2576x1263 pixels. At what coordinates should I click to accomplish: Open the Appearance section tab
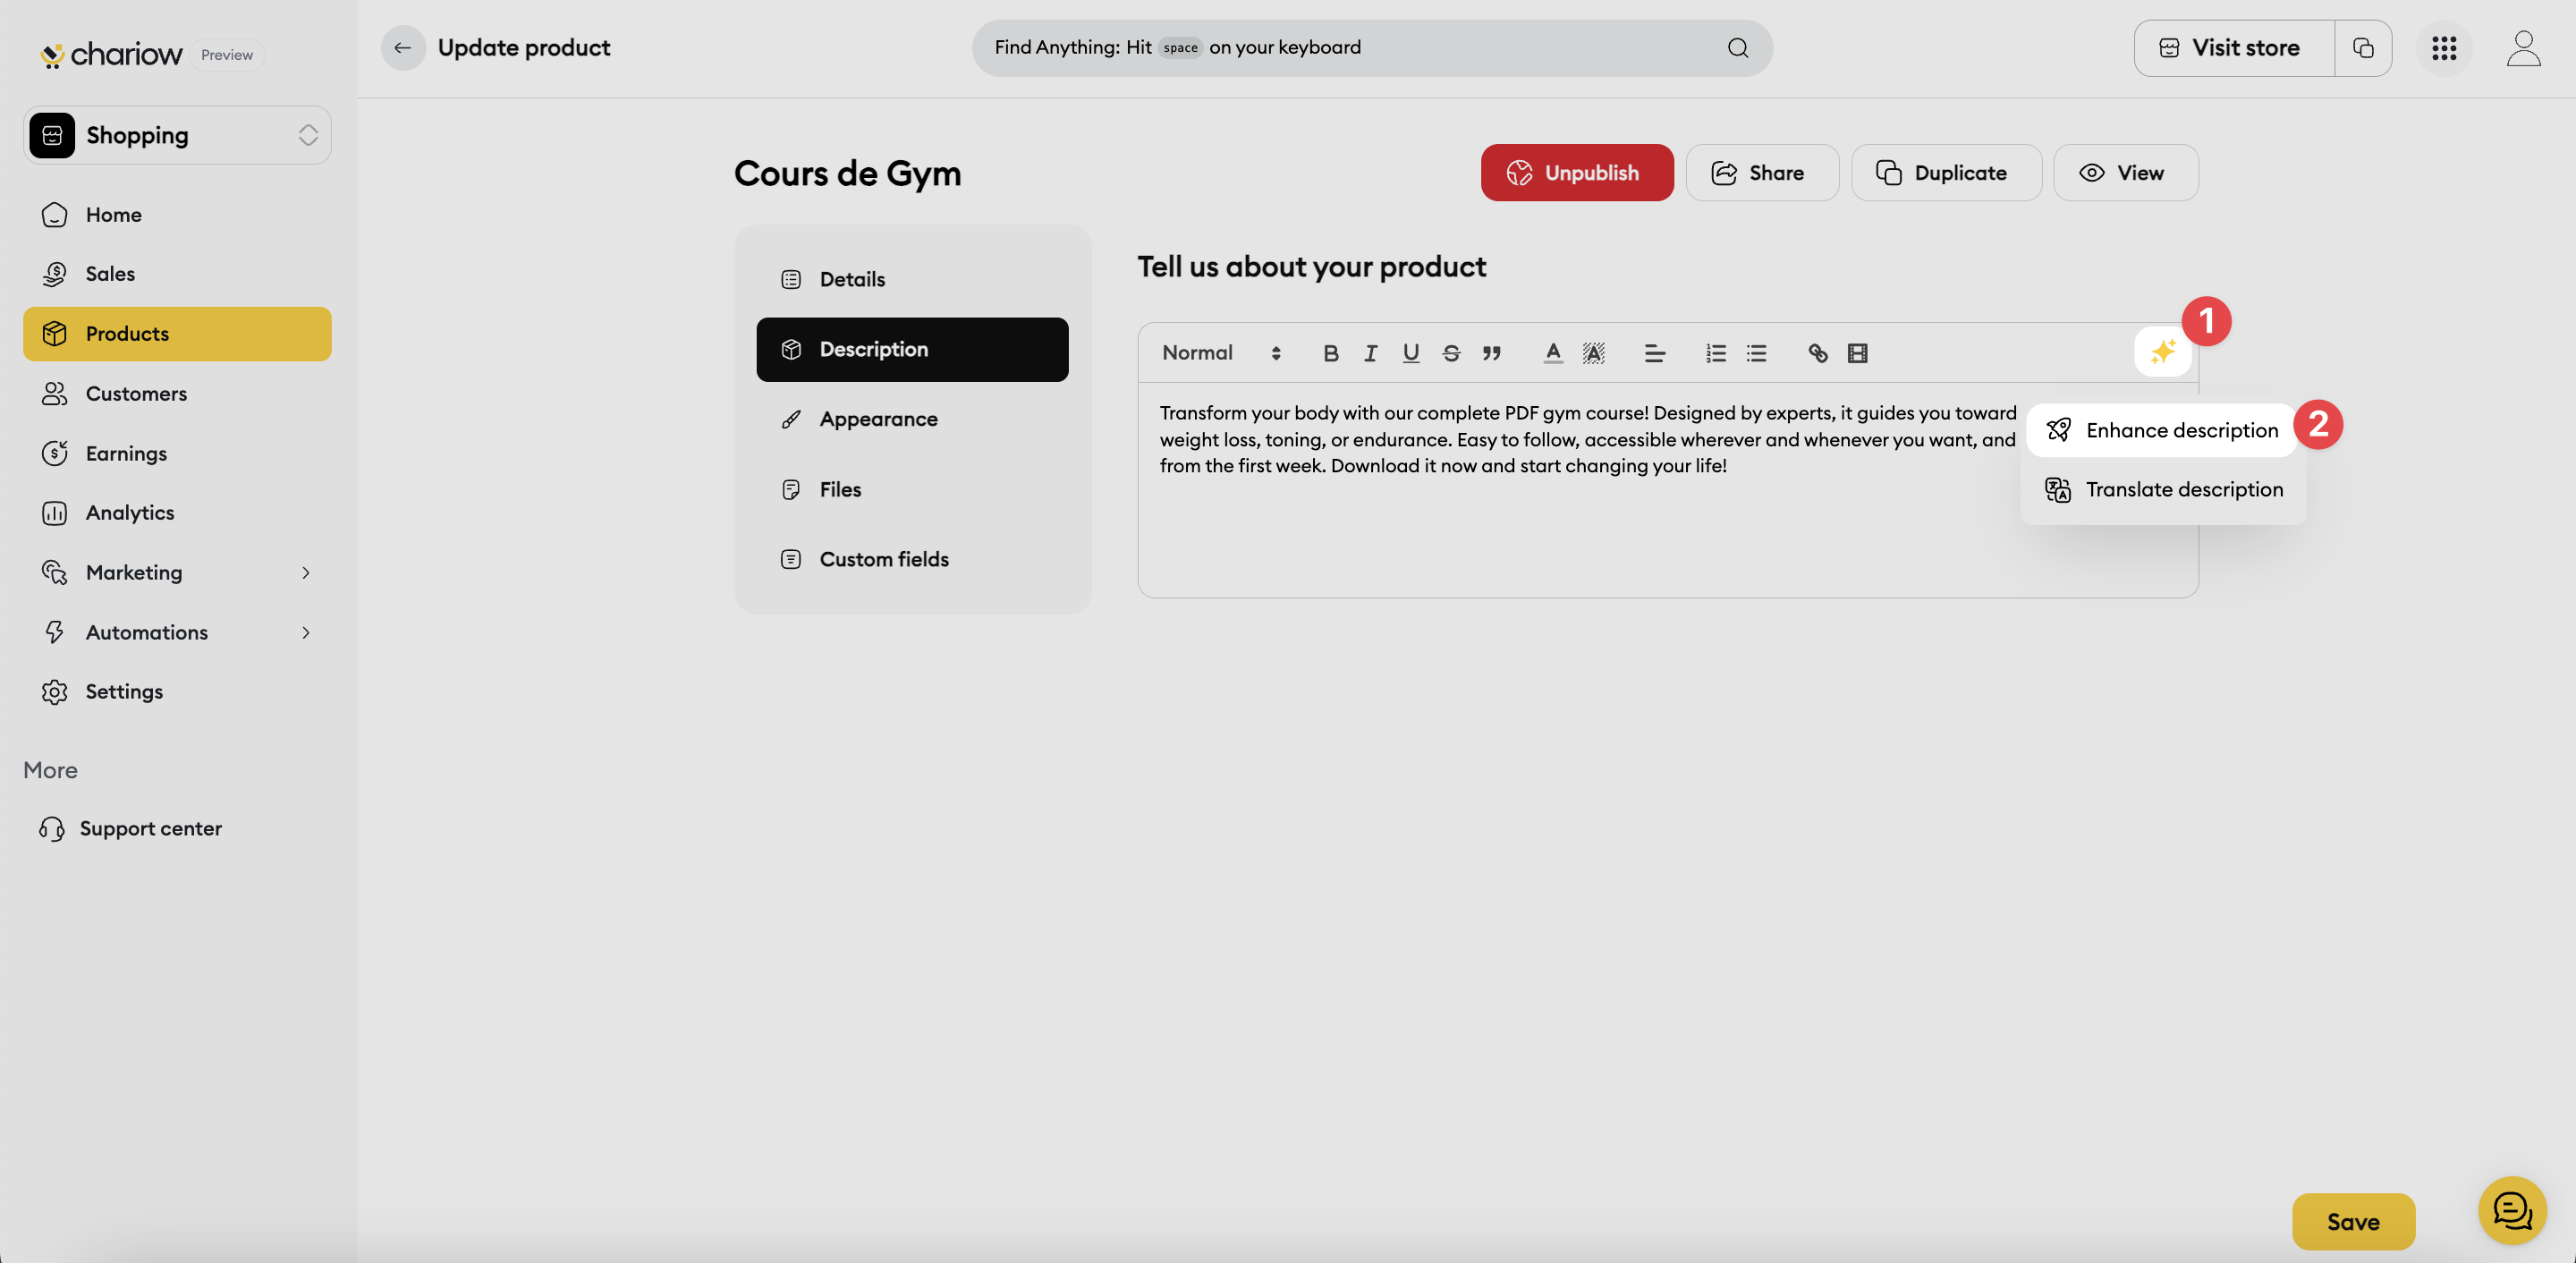pos(912,419)
